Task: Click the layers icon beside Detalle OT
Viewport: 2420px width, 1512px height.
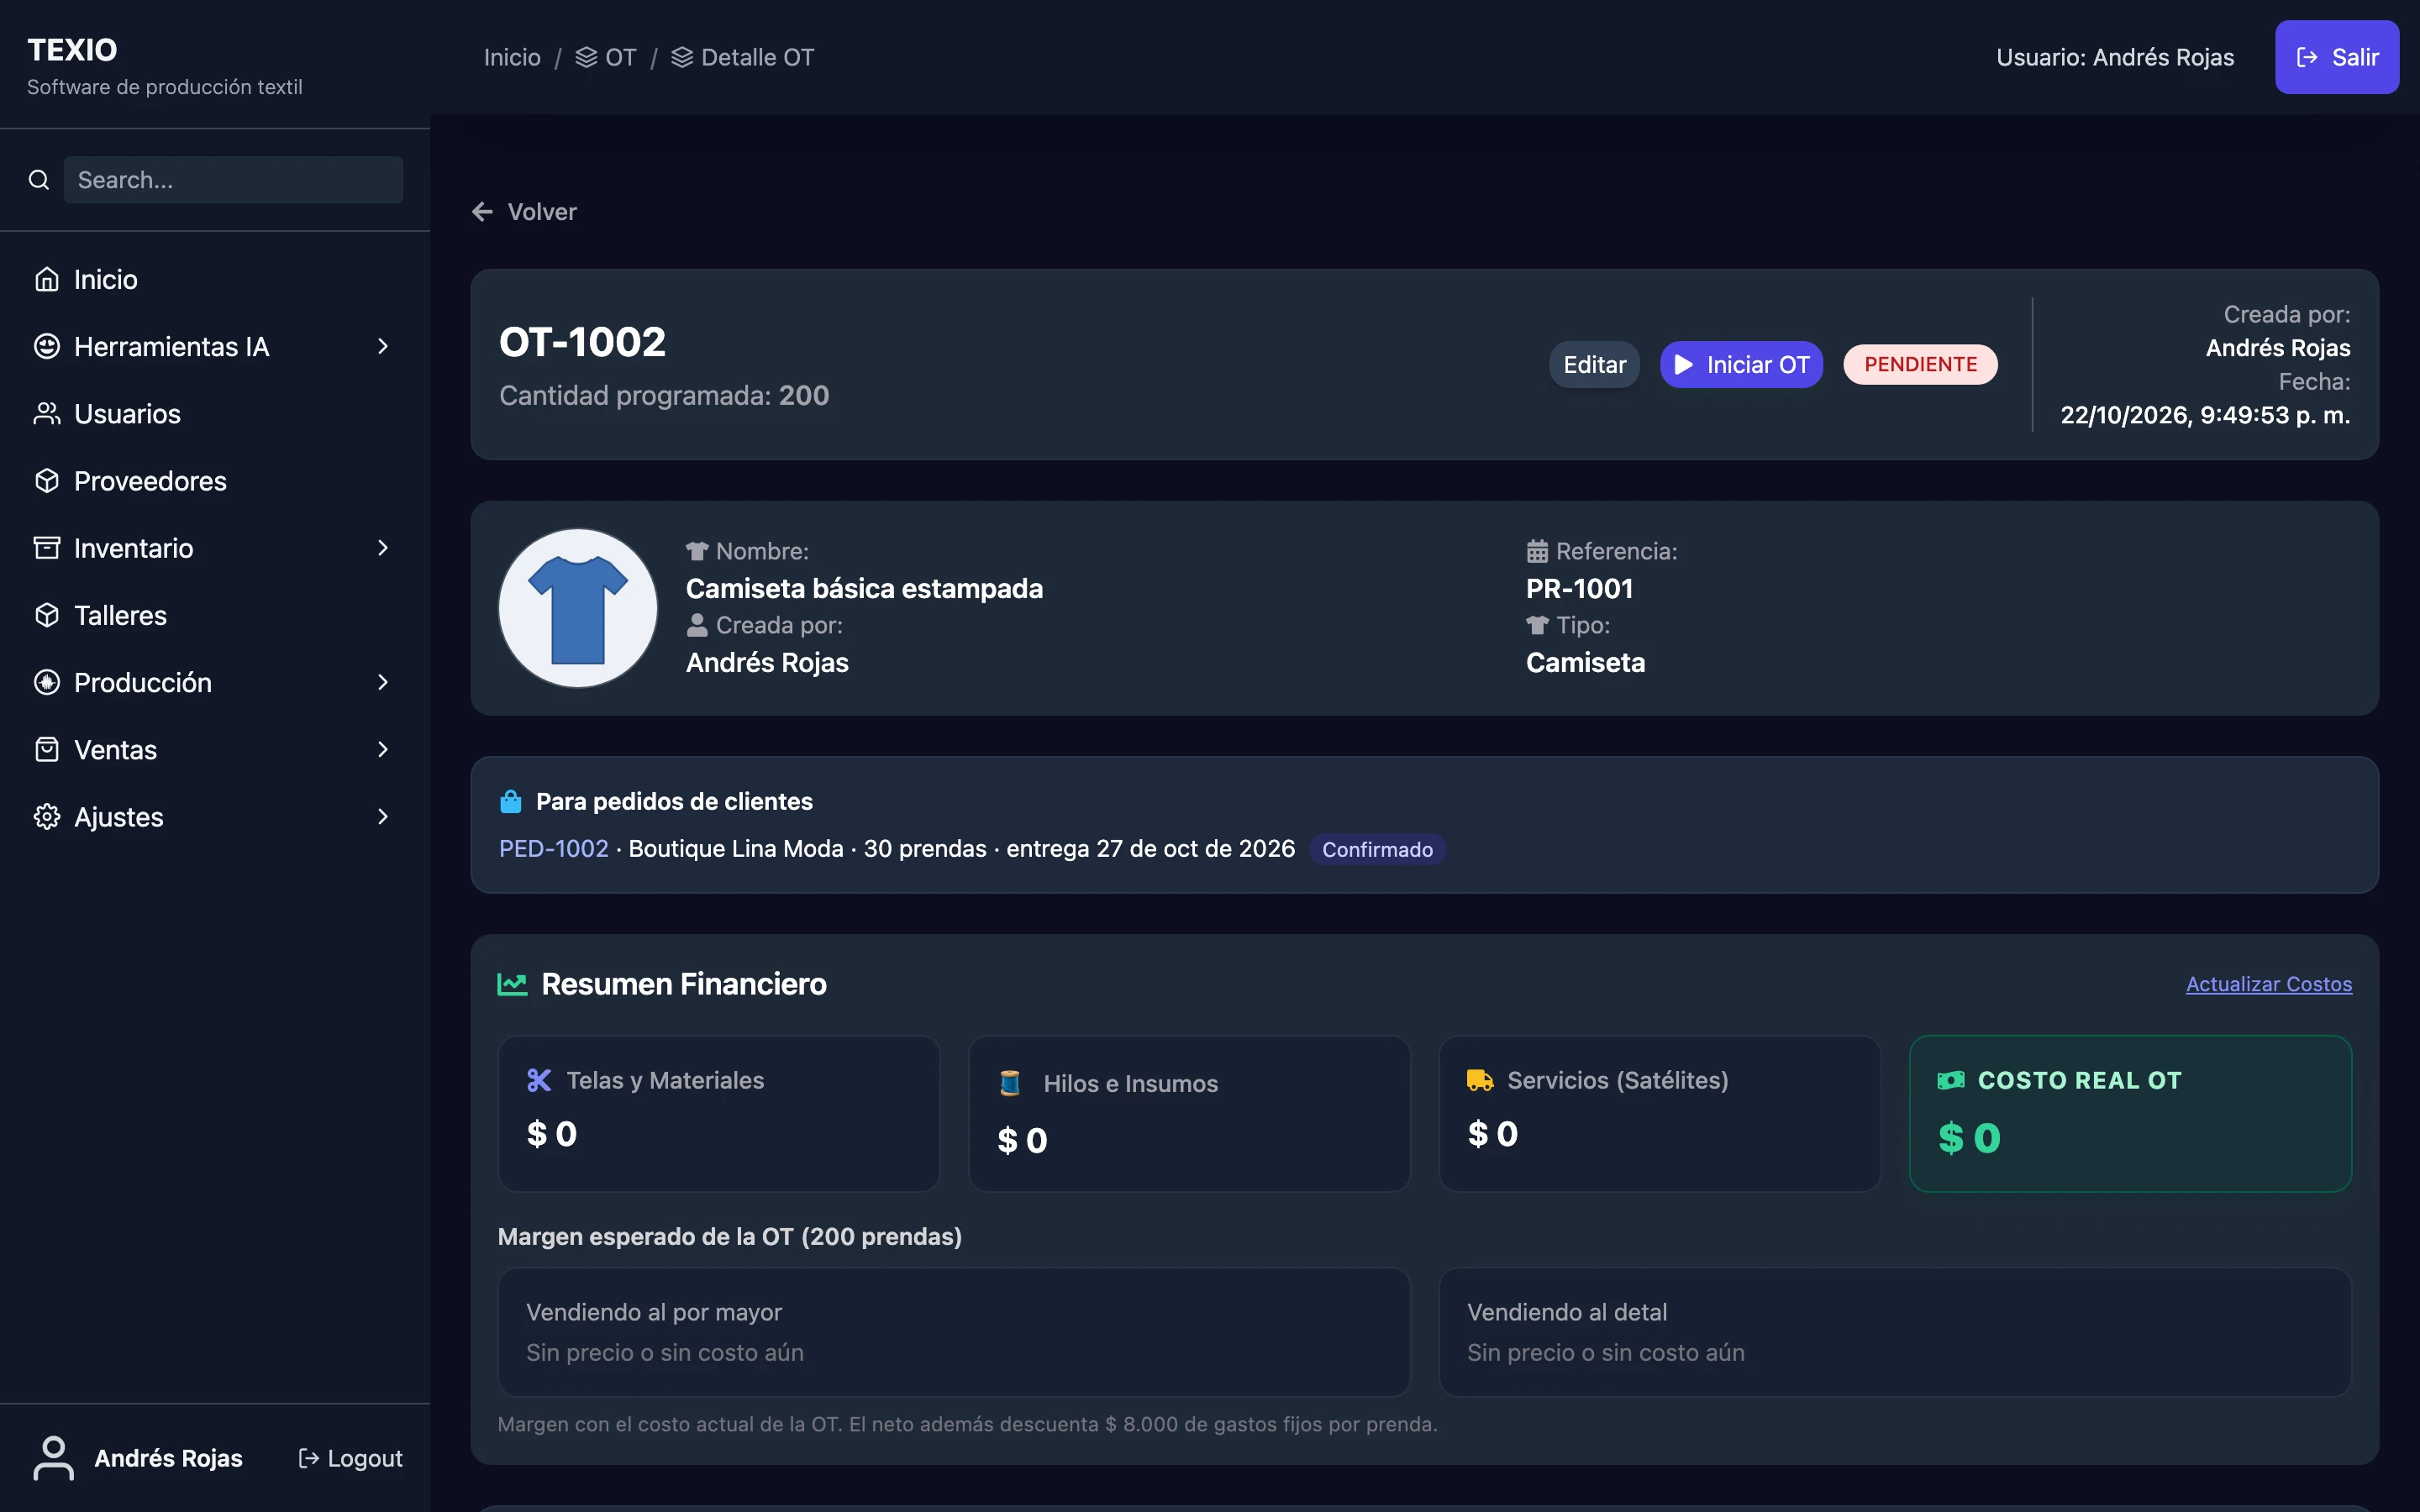Action: (682, 57)
